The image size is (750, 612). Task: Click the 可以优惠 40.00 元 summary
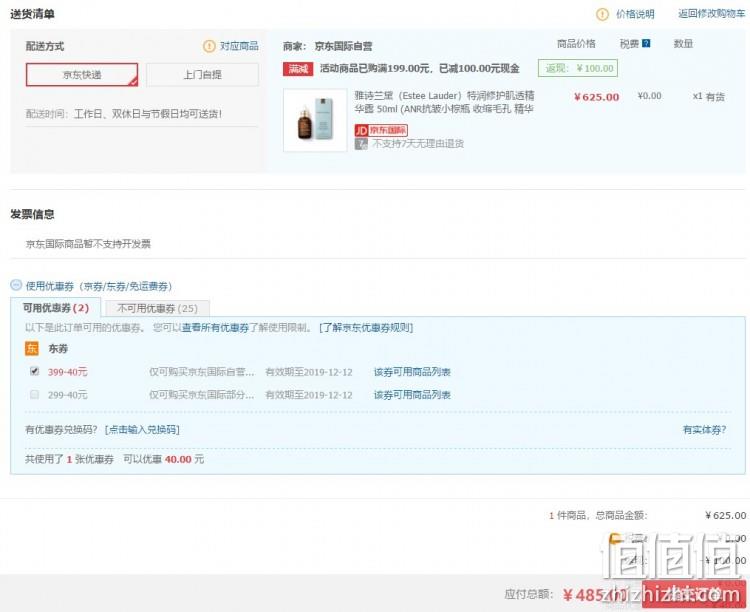(x=164, y=459)
